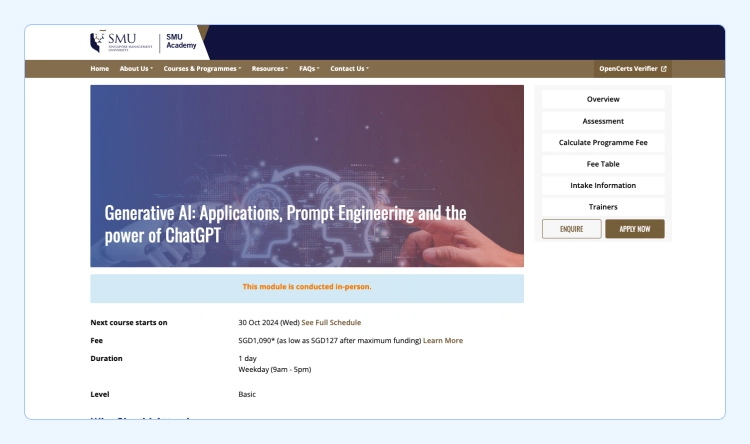The image size is (750, 444).
Task: Jump to the Trainers section
Action: coord(603,207)
